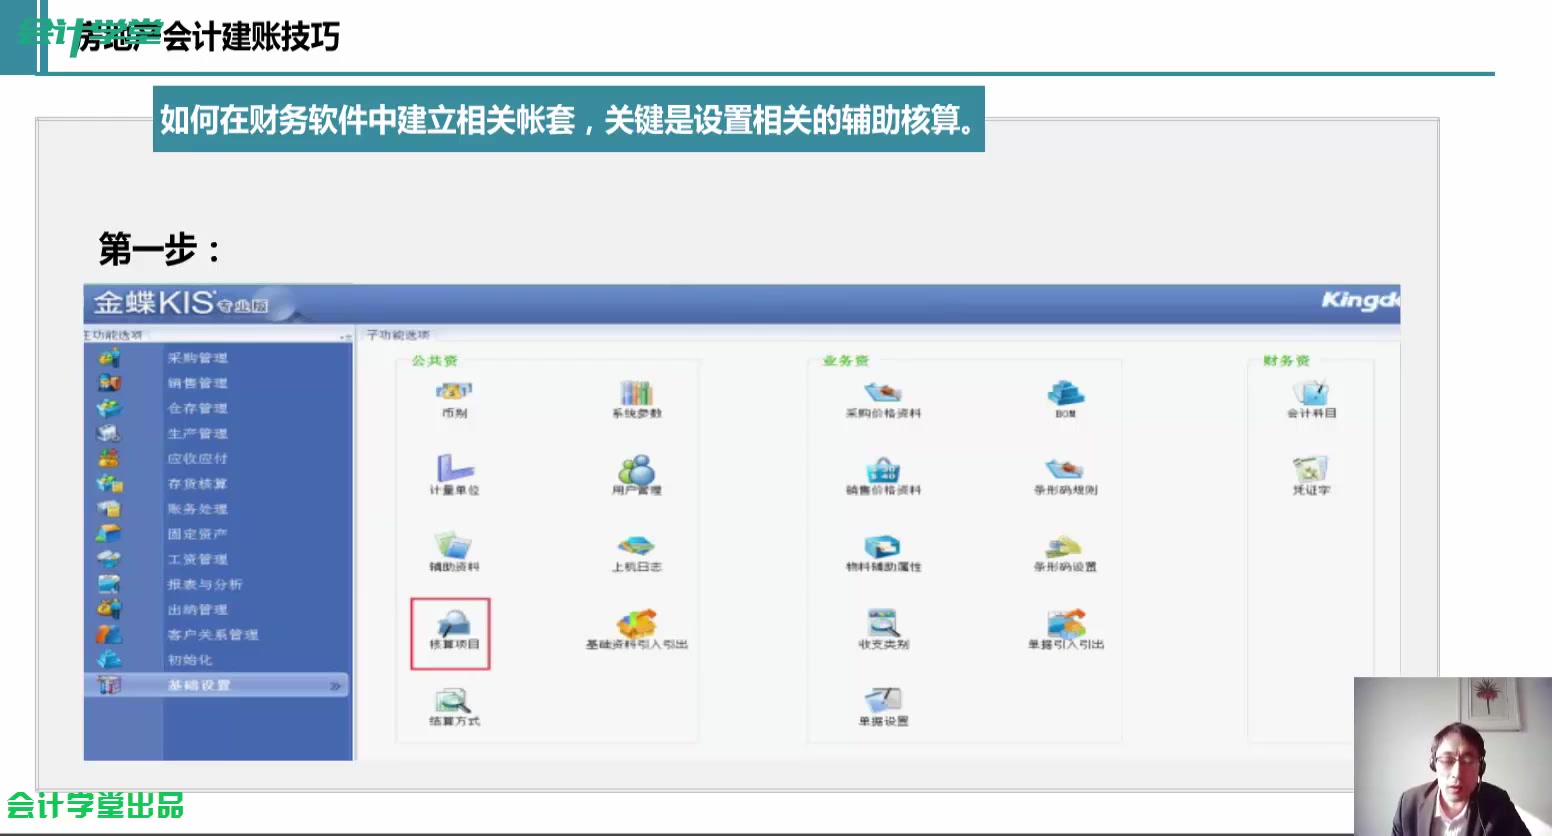Image resolution: width=1552 pixels, height=836 pixels.
Task: Select 账务处理 in the sidebar menu
Action: click(199, 509)
